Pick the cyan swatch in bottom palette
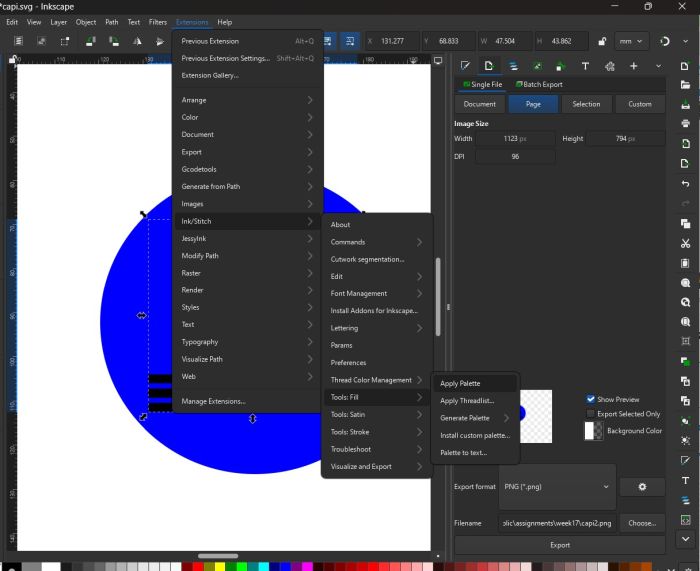Image resolution: width=700 pixels, height=571 pixels. (263, 567)
